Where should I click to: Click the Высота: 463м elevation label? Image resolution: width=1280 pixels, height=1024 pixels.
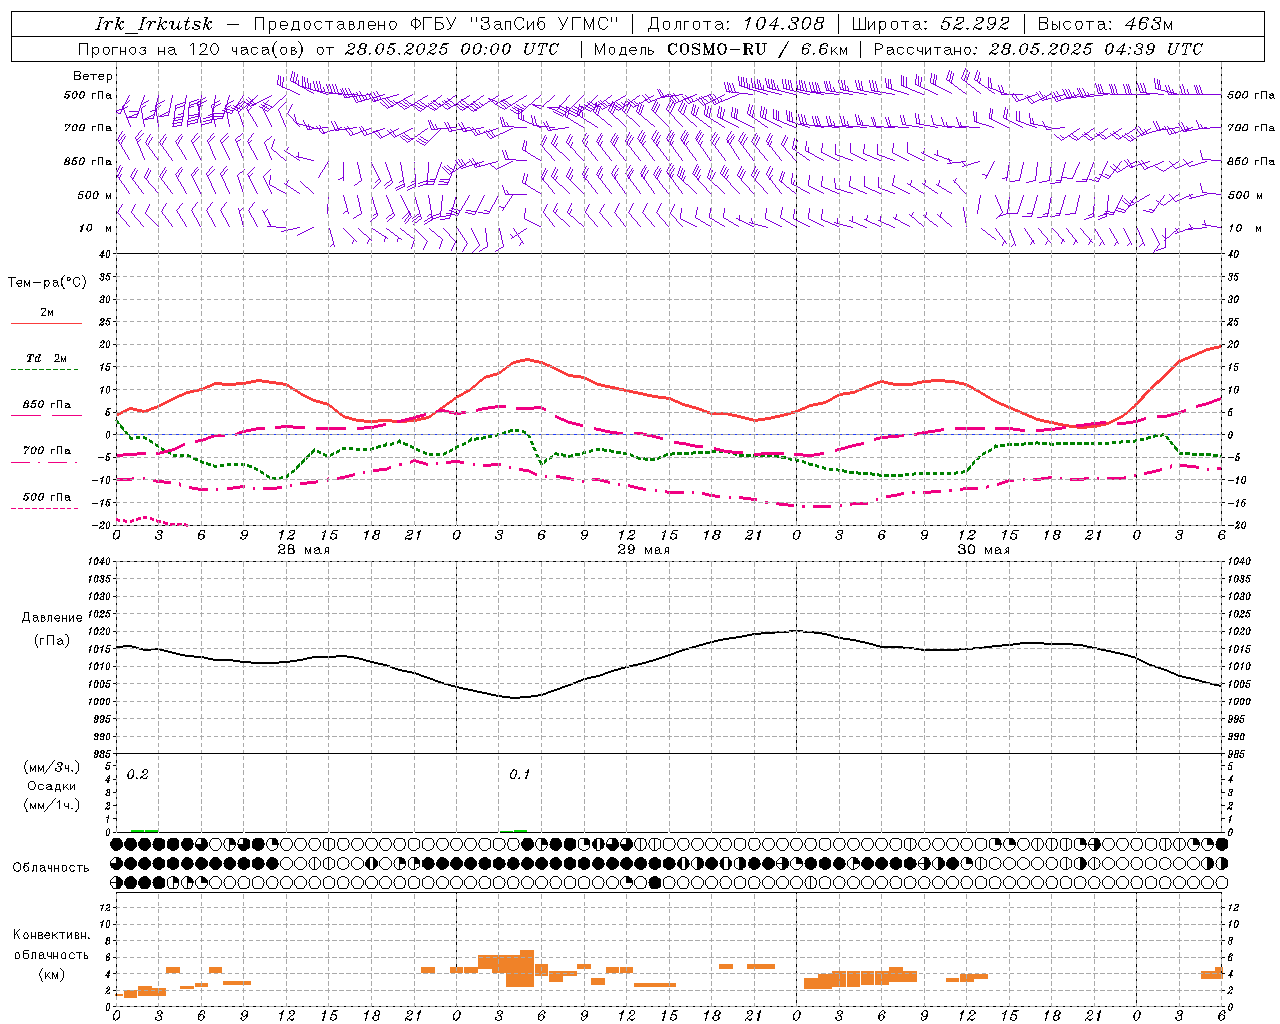pos(1105,24)
